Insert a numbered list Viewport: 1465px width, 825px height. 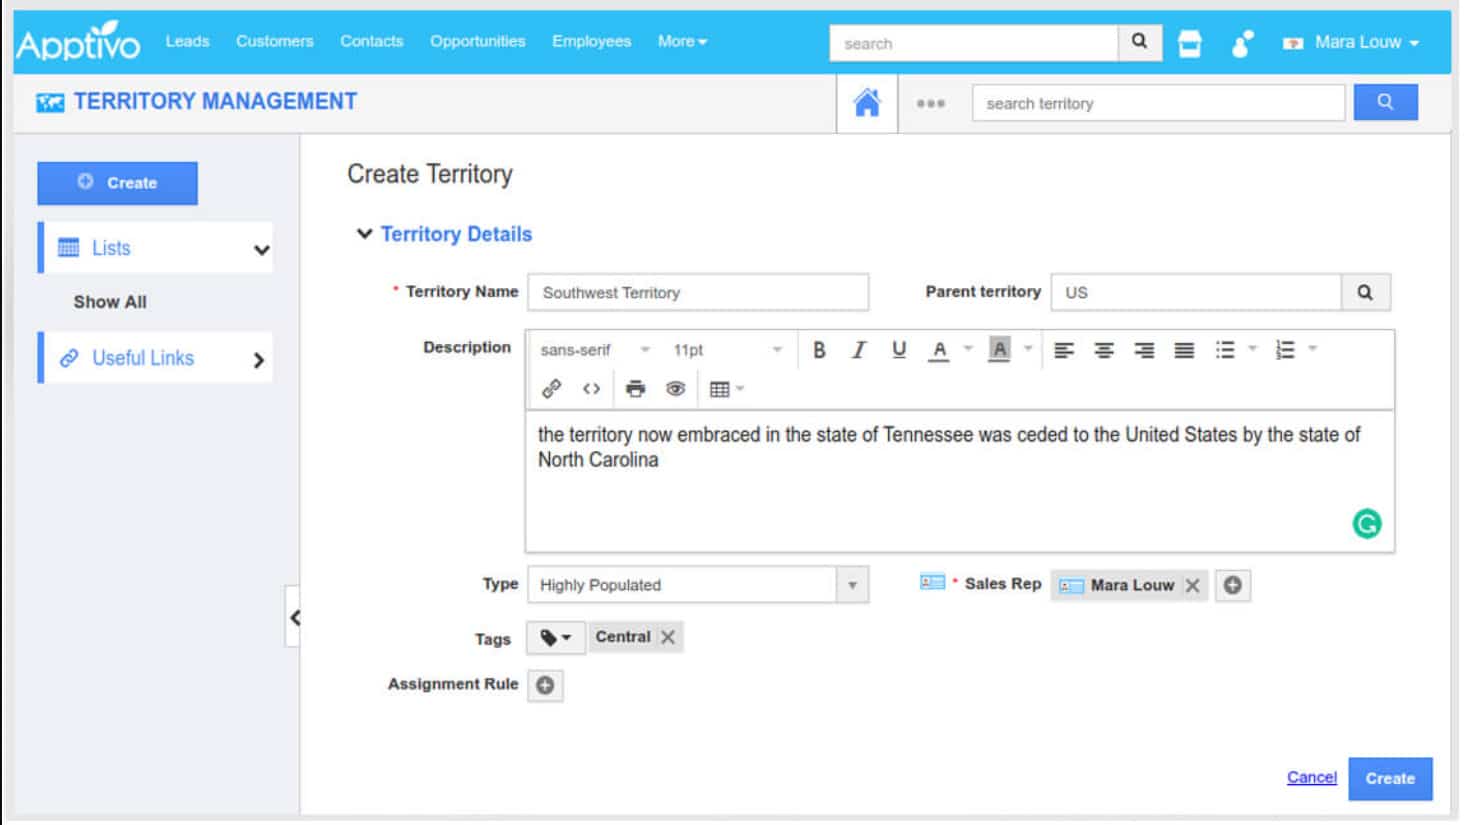pyautogui.click(x=1285, y=350)
